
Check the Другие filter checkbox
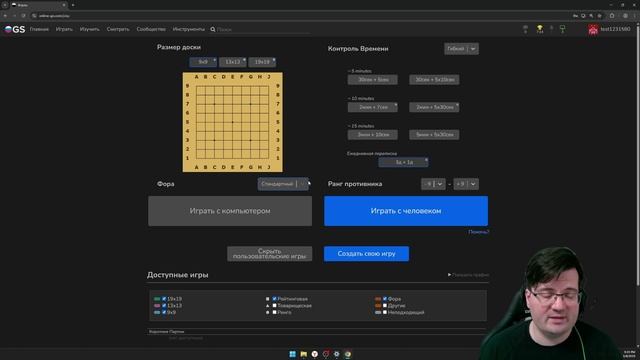tap(385, 305)
